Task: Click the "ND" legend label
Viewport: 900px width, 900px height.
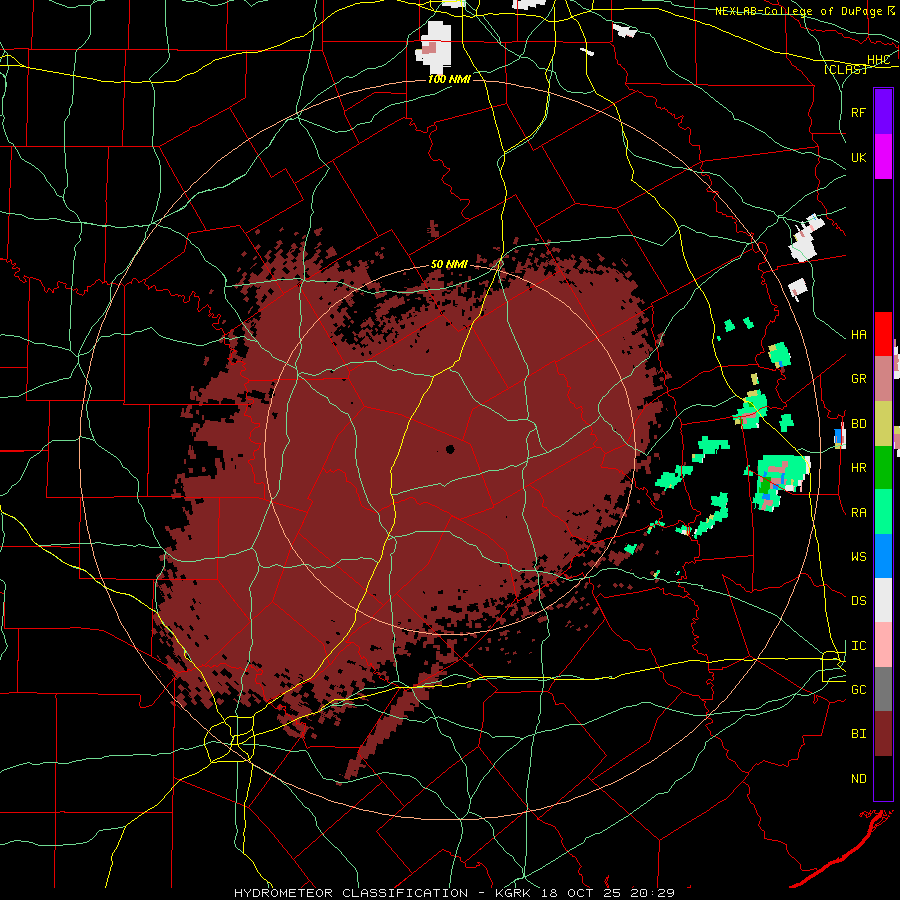Action: point(858,779)
